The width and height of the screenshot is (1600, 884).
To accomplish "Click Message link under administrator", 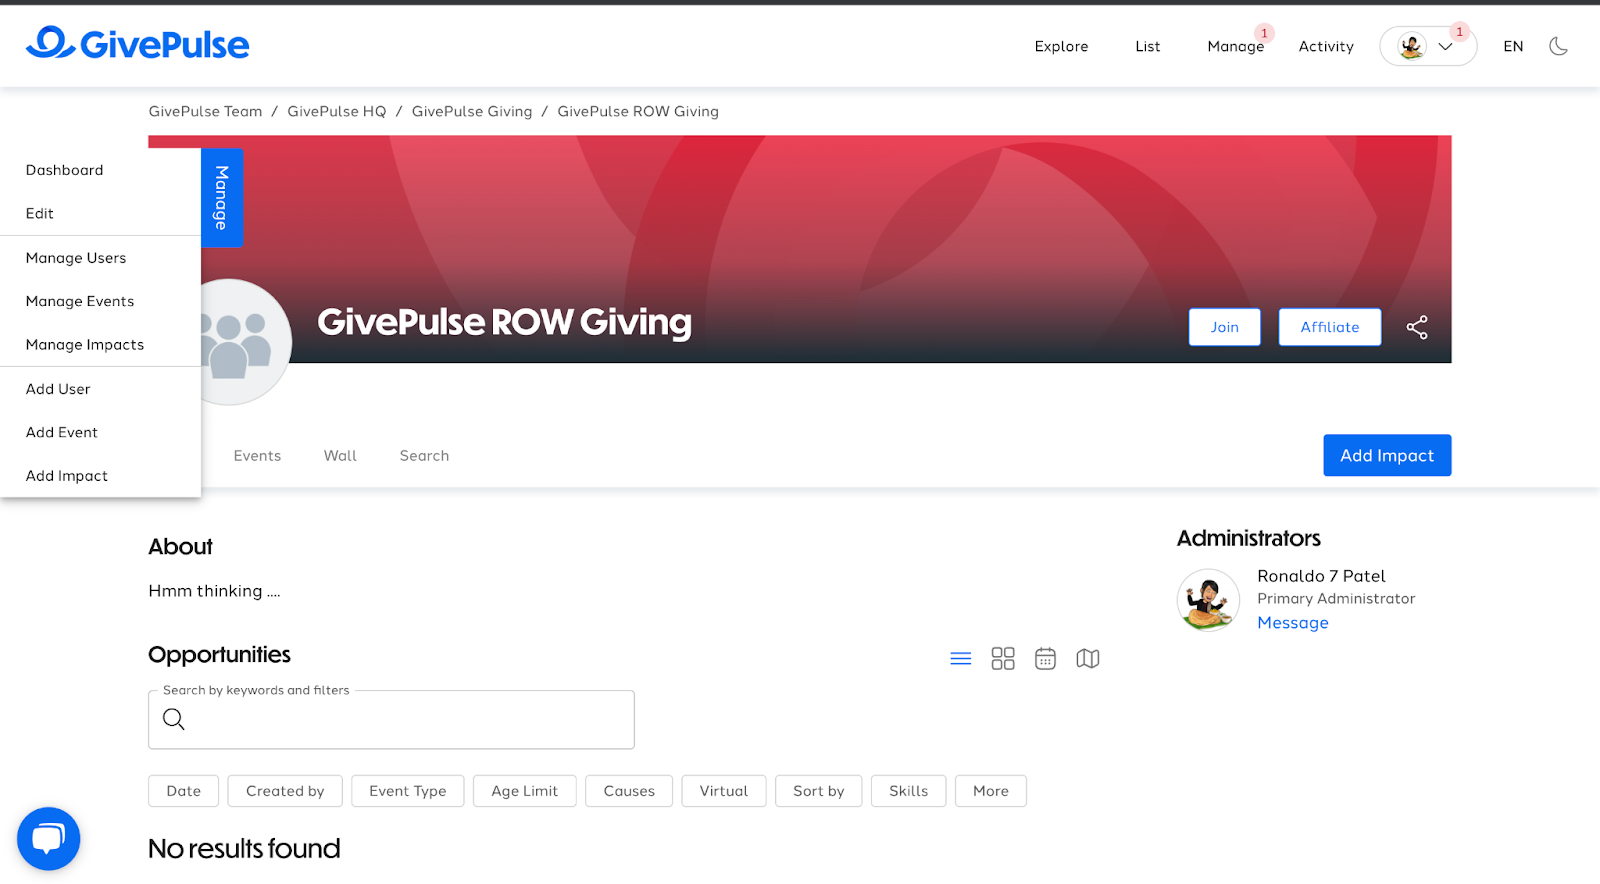I will 1293,623.
